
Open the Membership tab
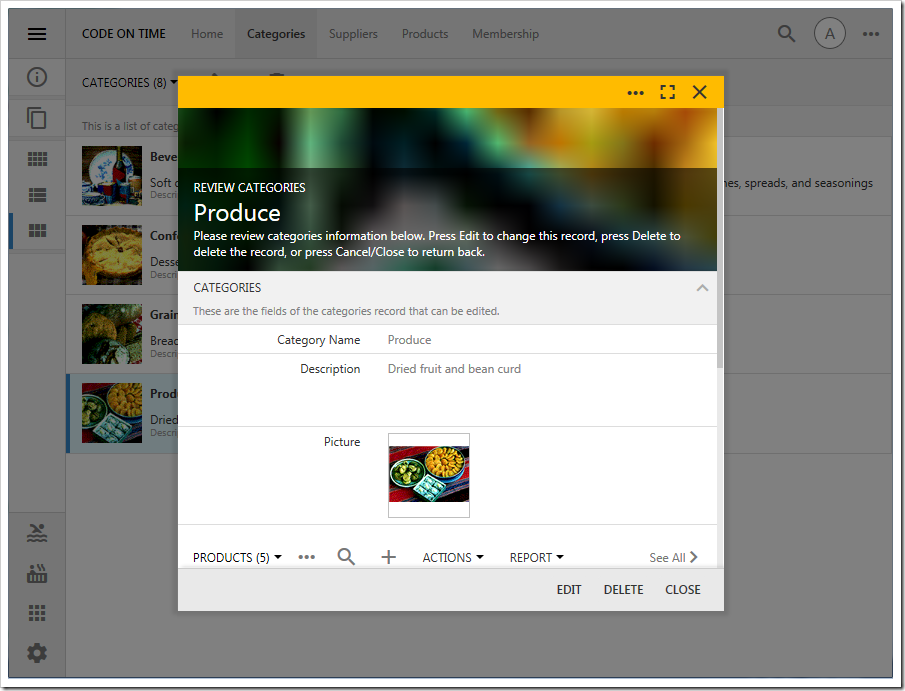coord(505,34)
